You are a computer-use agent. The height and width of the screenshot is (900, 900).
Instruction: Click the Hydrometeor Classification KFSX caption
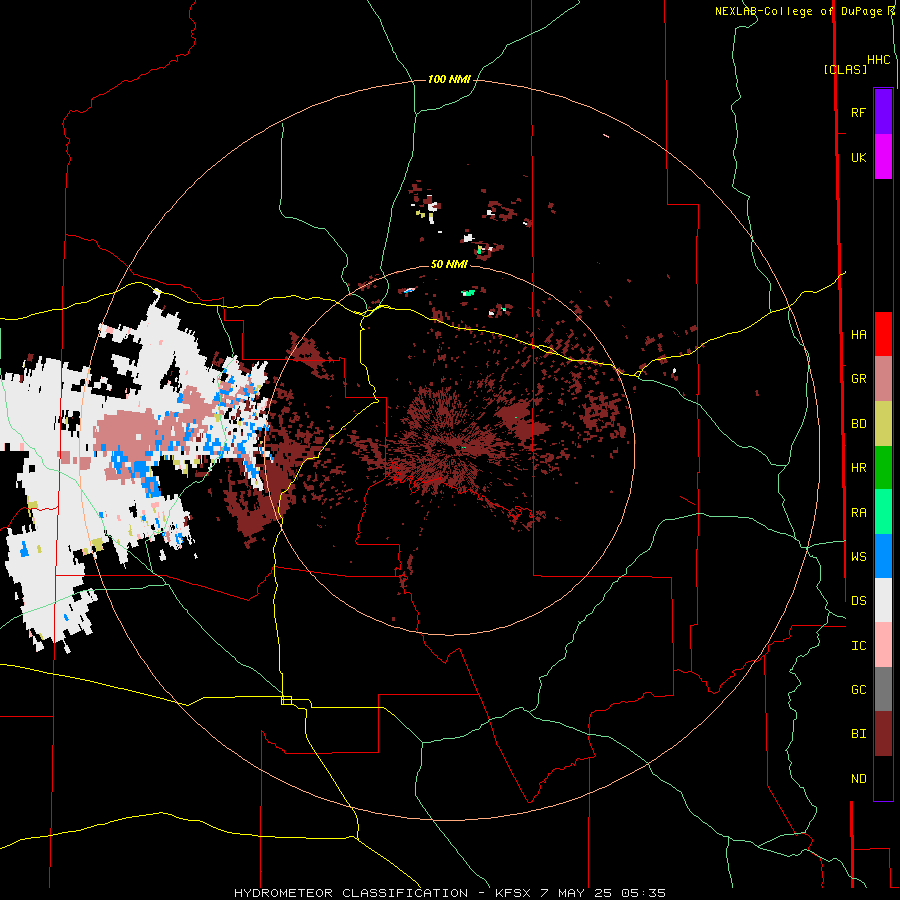coord(449,893)
